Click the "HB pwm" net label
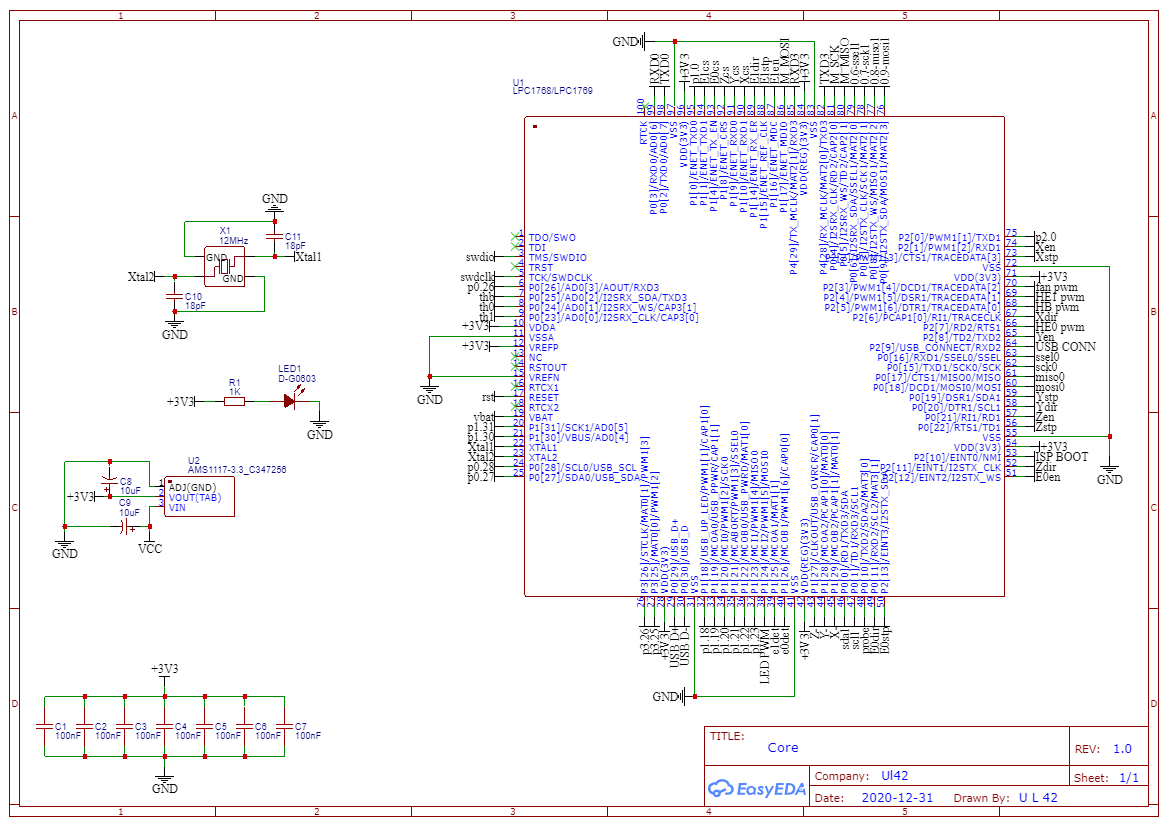The height and width of the screenshot is (827, 1169). click(x=1057, y=306)
